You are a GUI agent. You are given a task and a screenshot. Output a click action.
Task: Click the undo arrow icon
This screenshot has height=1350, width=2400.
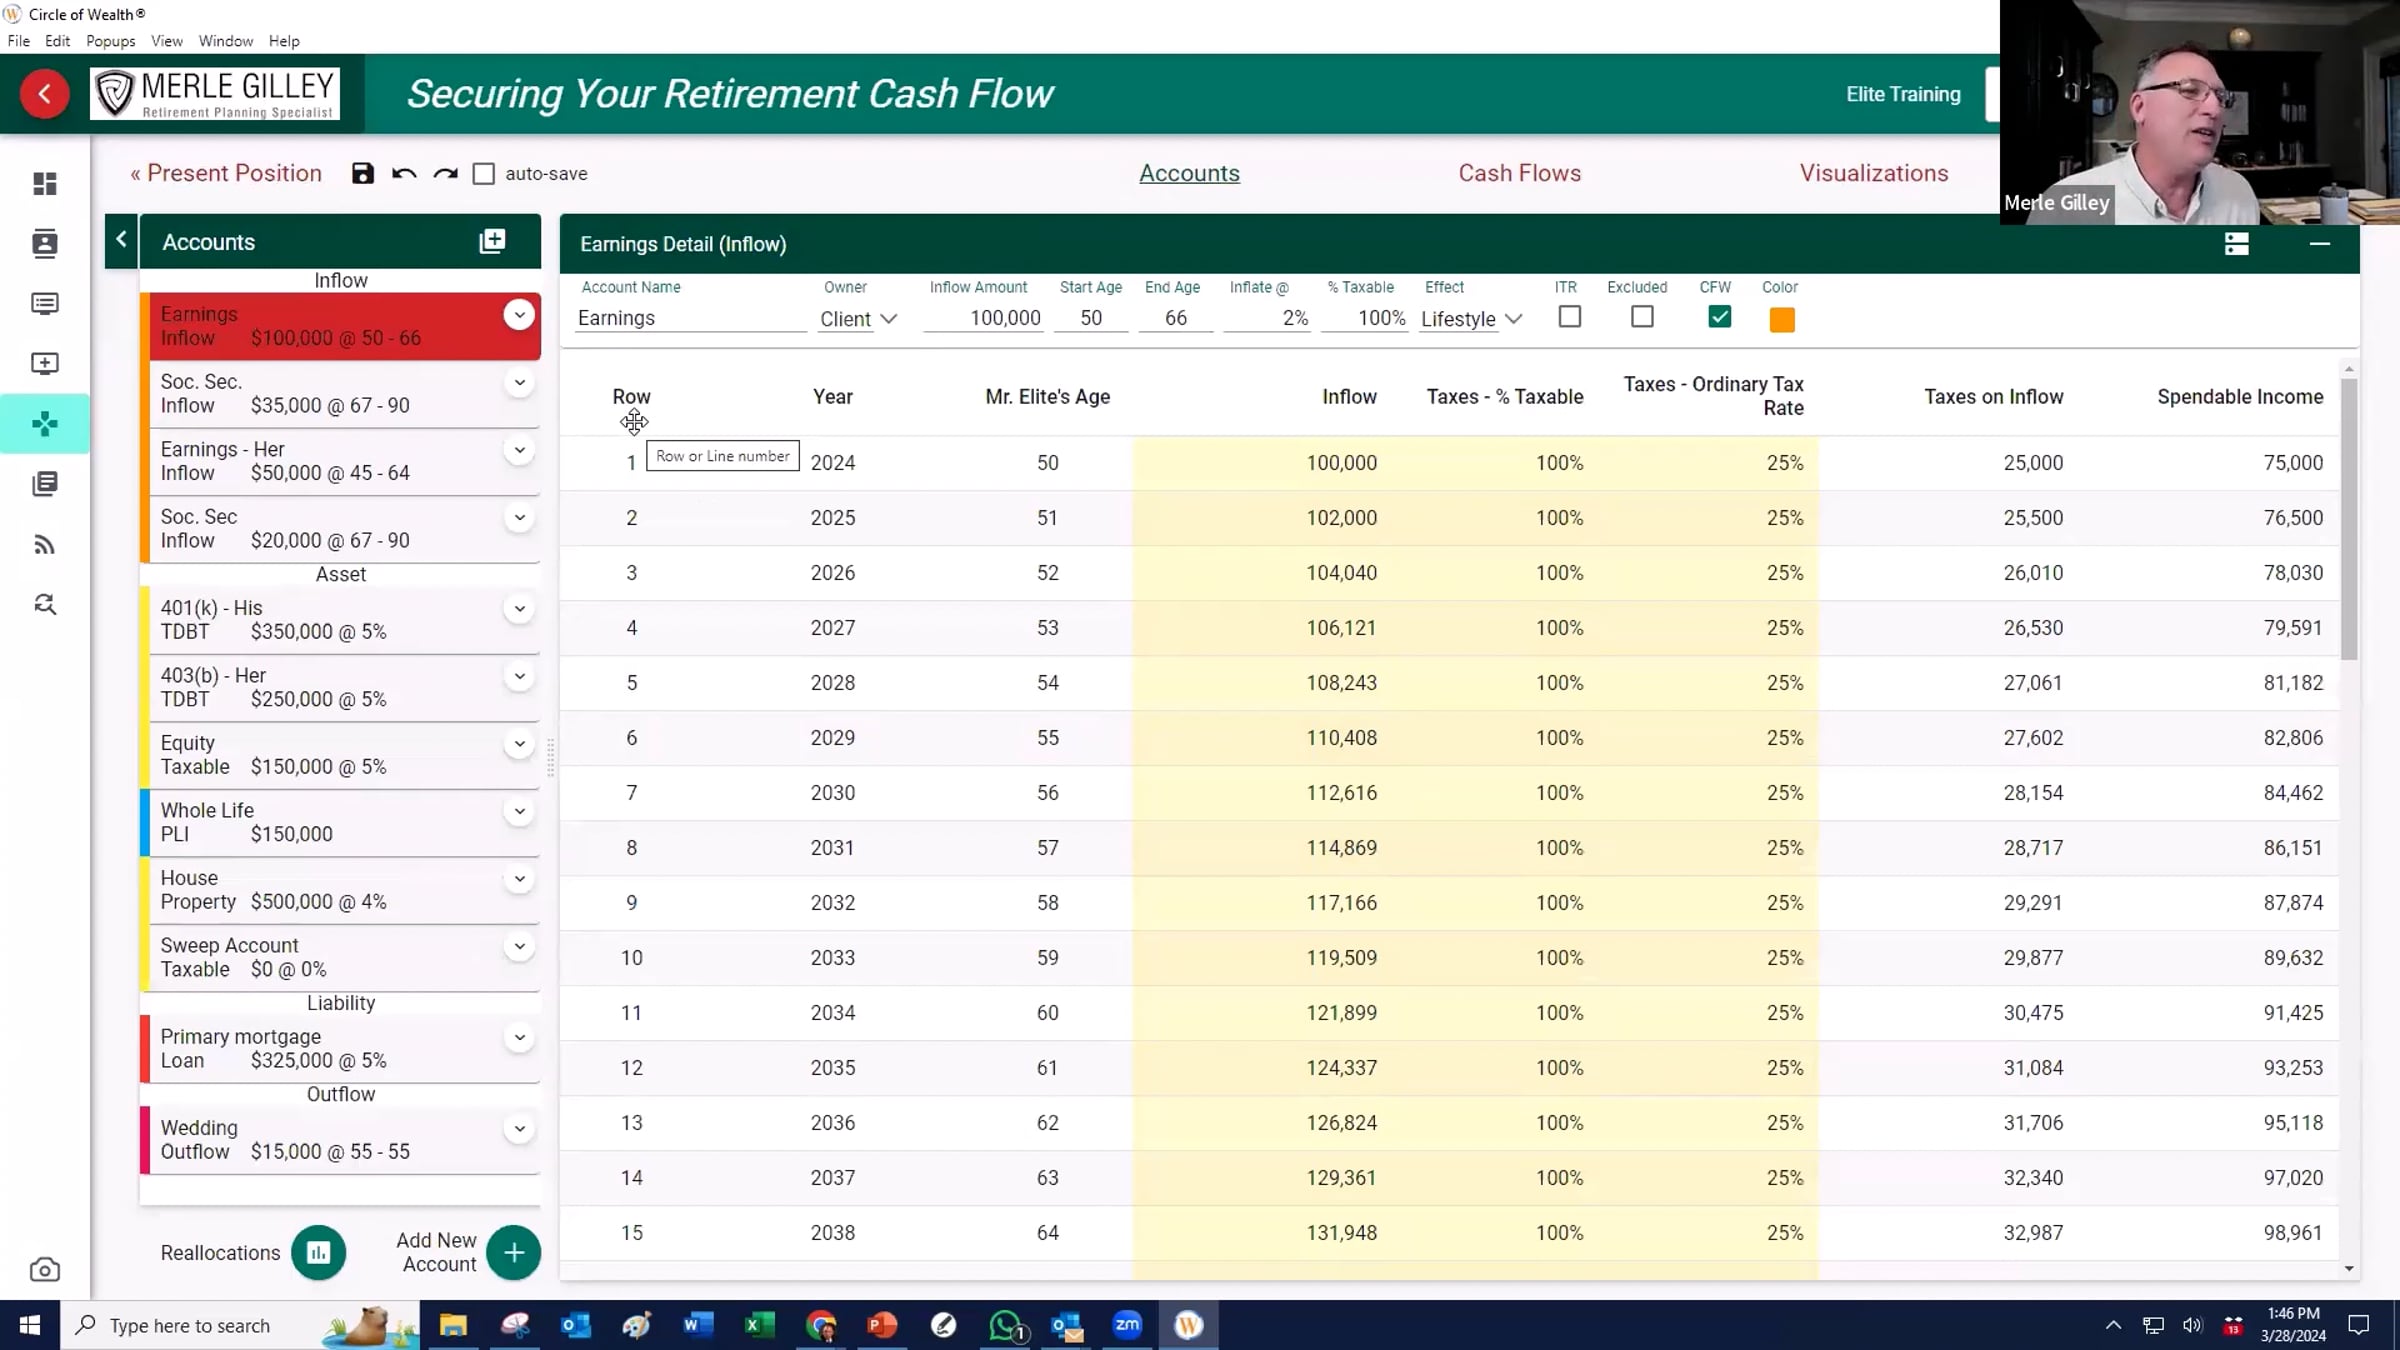click(404, 173)
